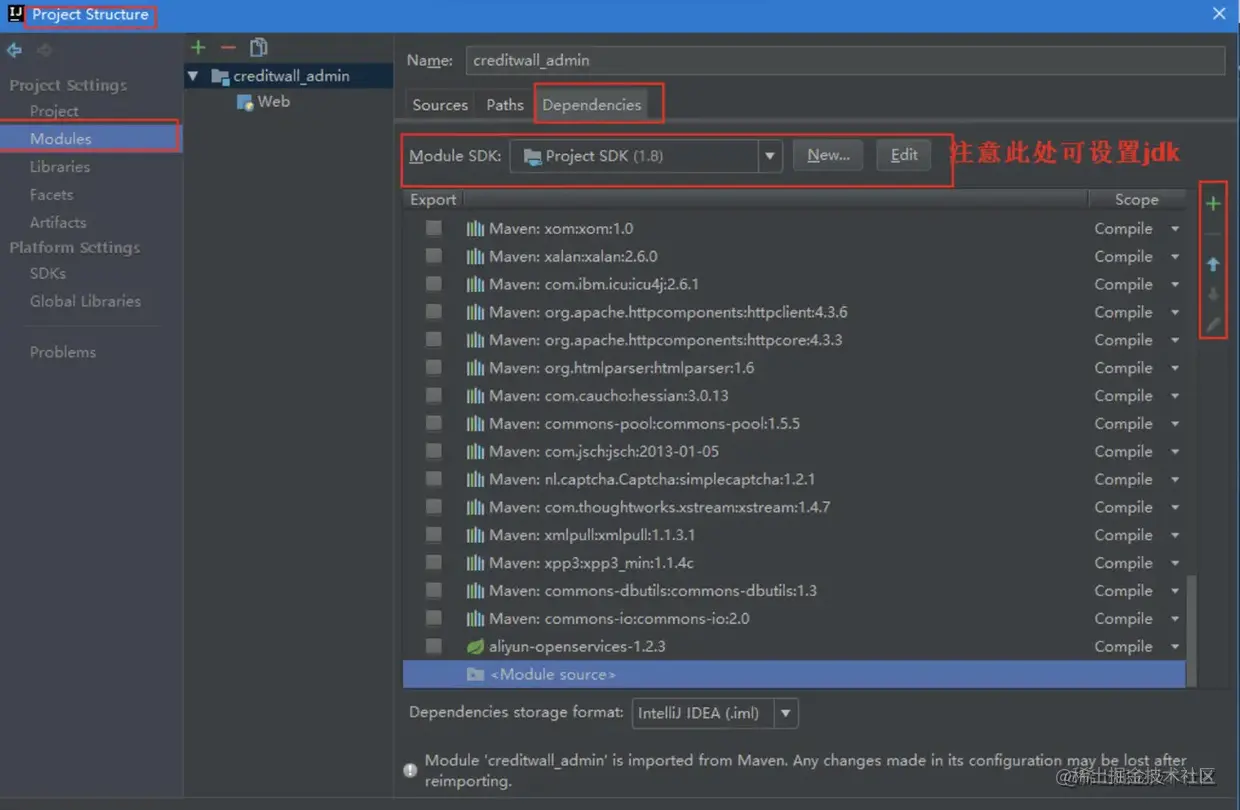This screenshot has width=1240, height=810.
Task: Click library icon of xalan:xalan:2.6.0
Action: [x=475, y=257]
